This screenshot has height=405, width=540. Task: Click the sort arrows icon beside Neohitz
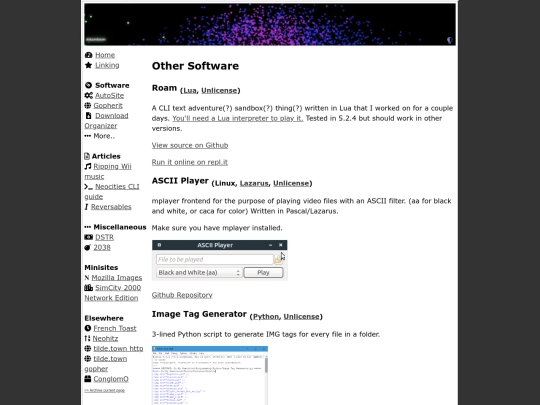tap(87, 339)
